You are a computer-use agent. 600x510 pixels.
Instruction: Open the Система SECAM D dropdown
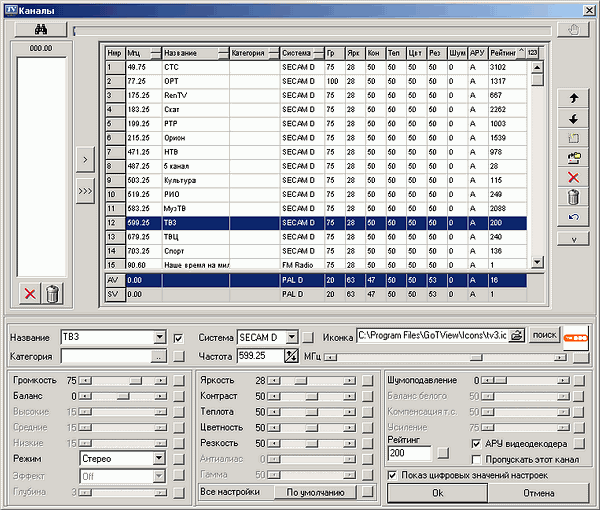pos(292,337)
